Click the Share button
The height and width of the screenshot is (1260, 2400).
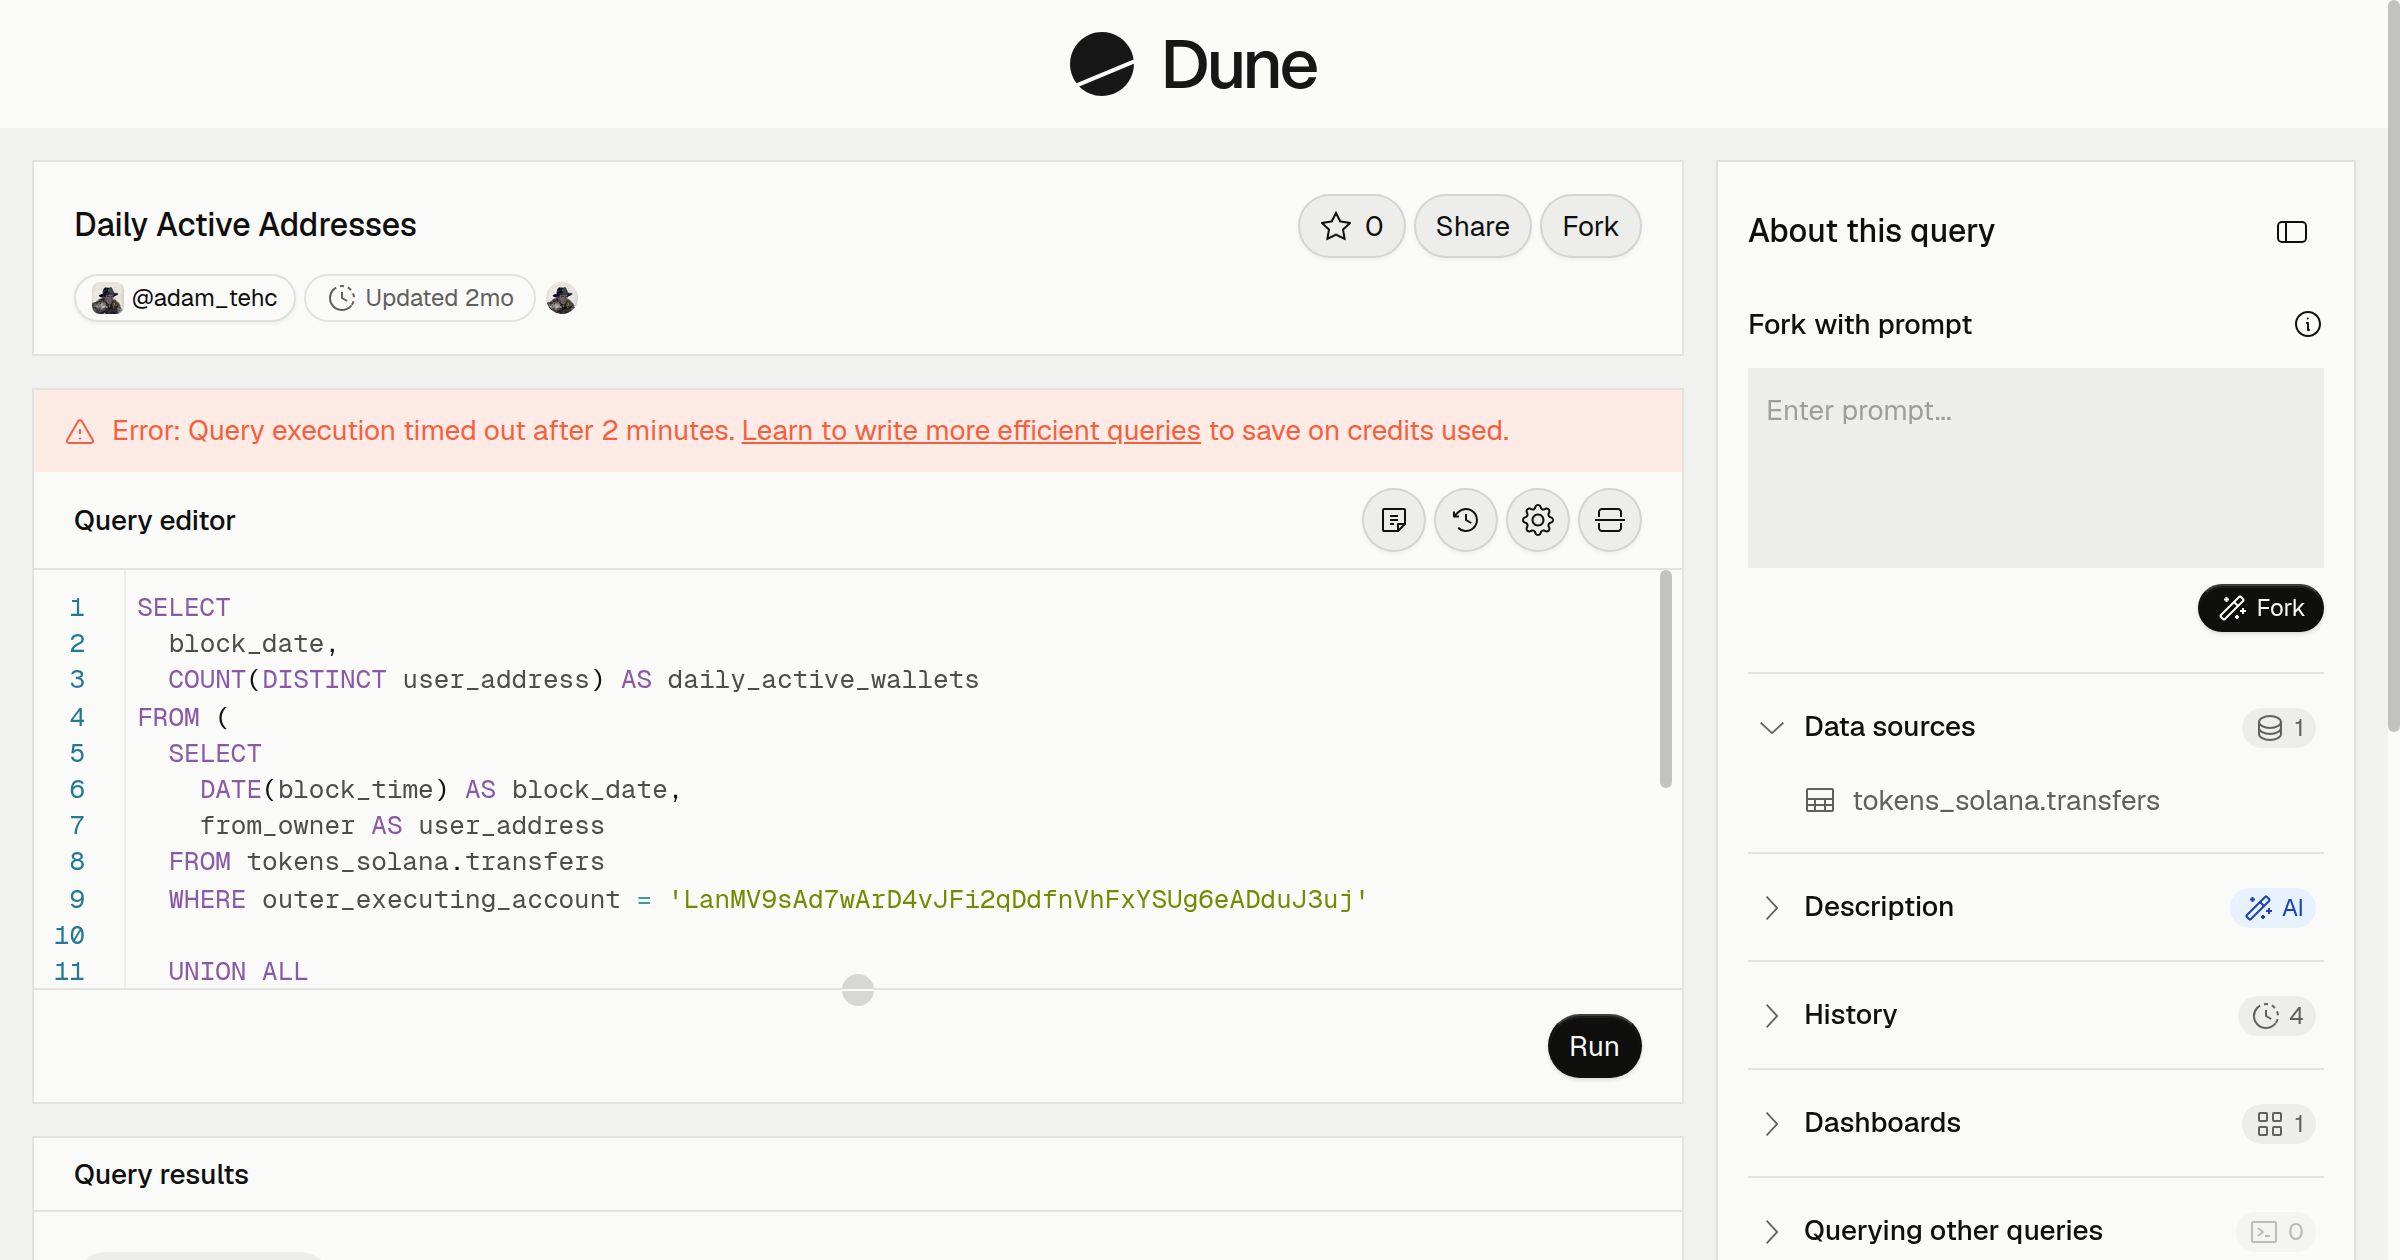coord(1472,226)
